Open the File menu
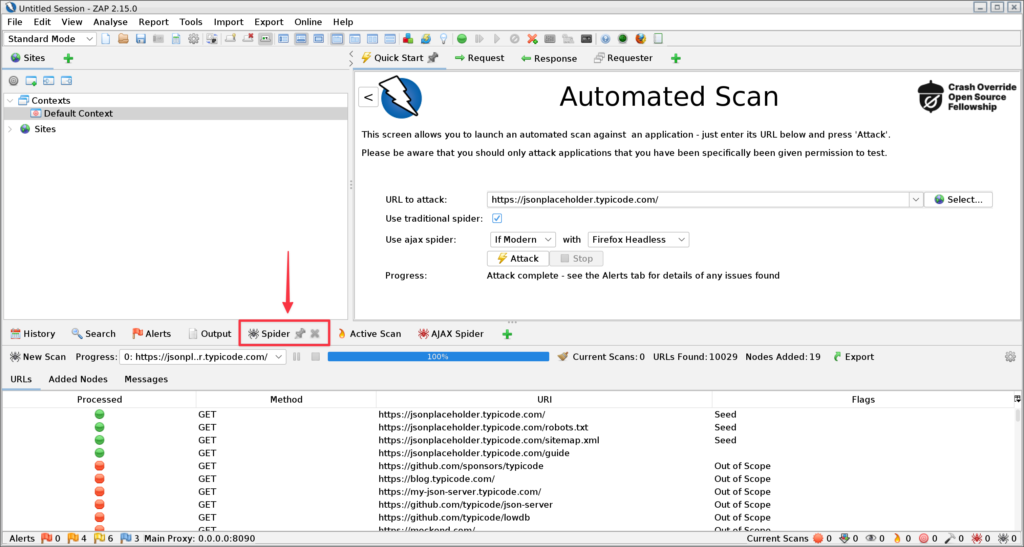The width and height of the screenshot is (1024, 547). pyautogui.click(x=14, y=22)
